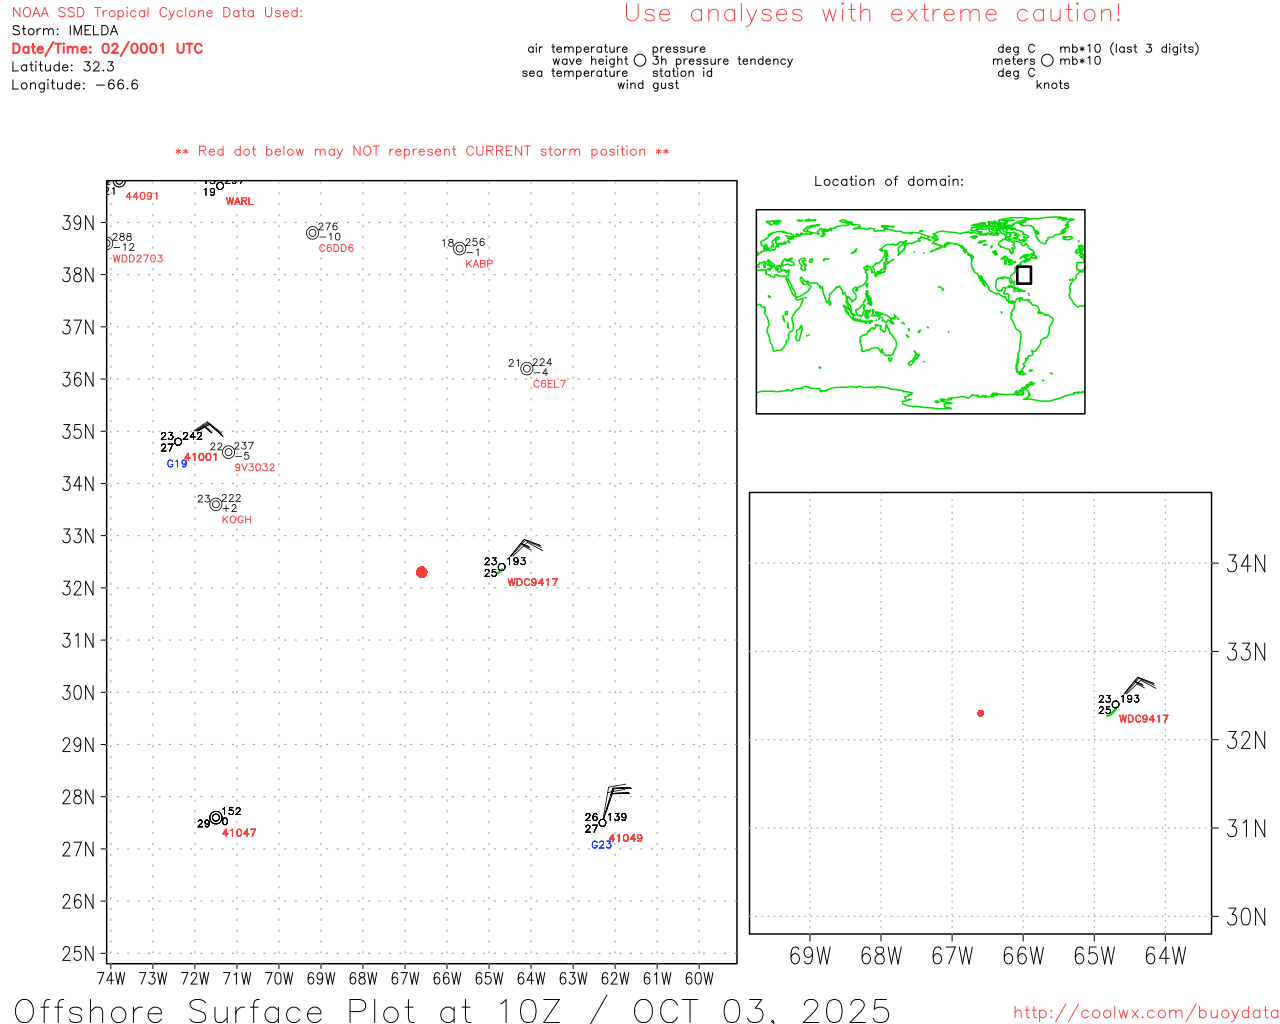1280x1024 pixels.
Task: Click the blue G19 label
Action: tap(177, 464)
